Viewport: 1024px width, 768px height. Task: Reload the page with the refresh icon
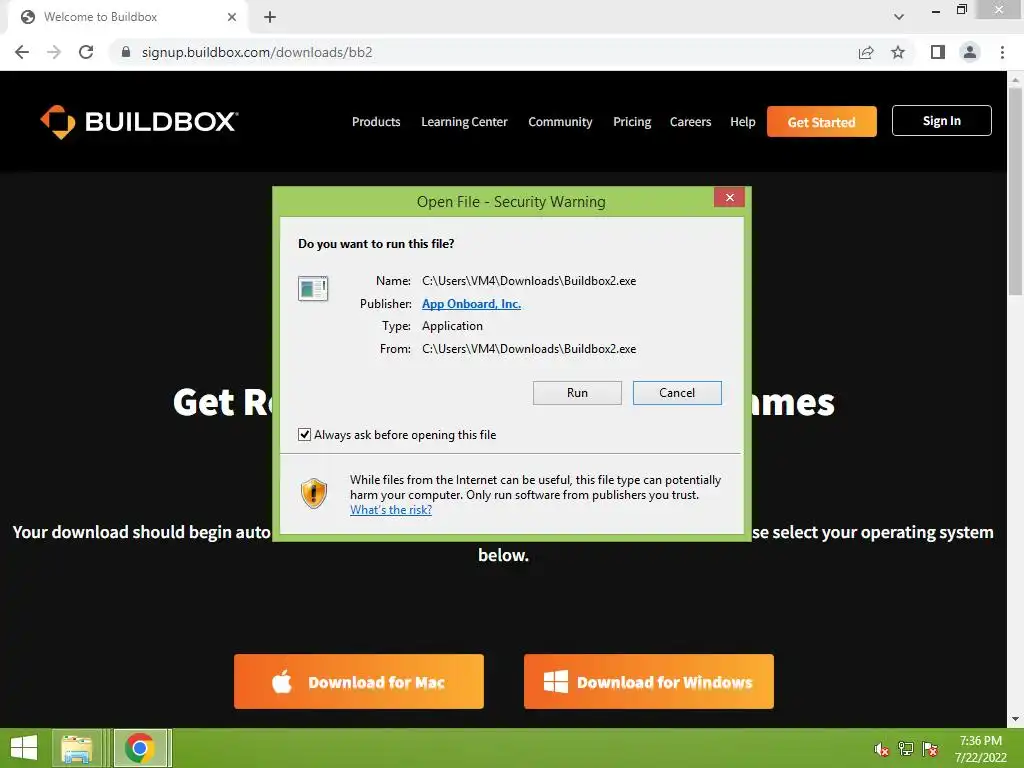(x=86, y=52)
